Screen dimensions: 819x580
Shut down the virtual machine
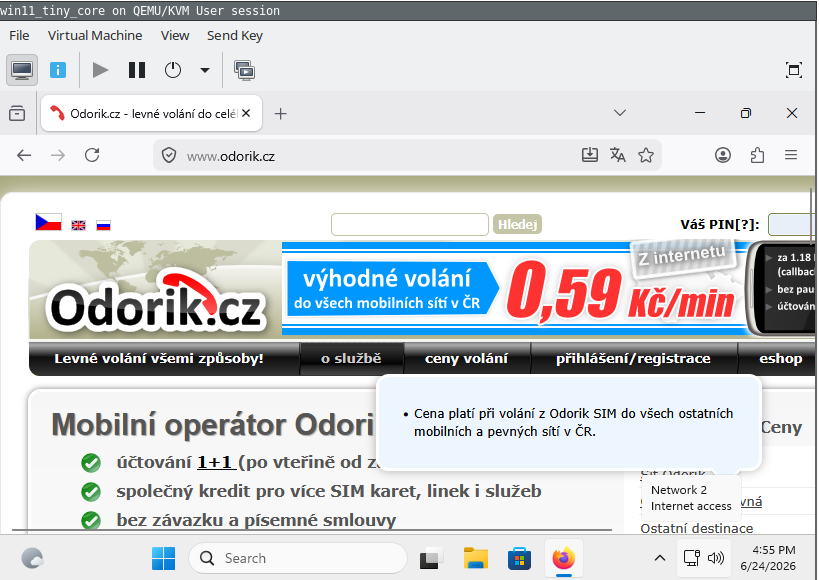(x=173, y=70)
